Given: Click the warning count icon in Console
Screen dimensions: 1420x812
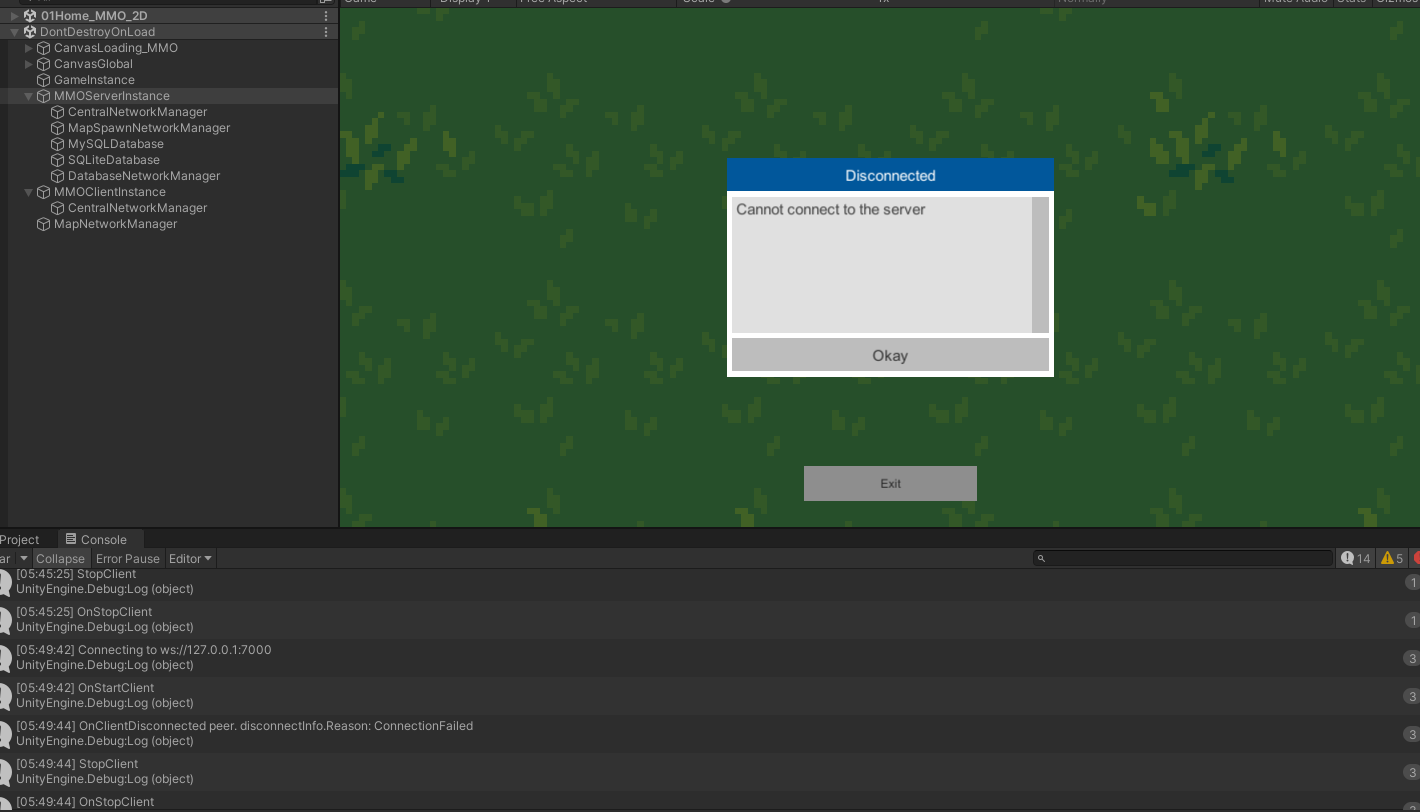Looking at the screenshot, I should tap(1385, 558).
